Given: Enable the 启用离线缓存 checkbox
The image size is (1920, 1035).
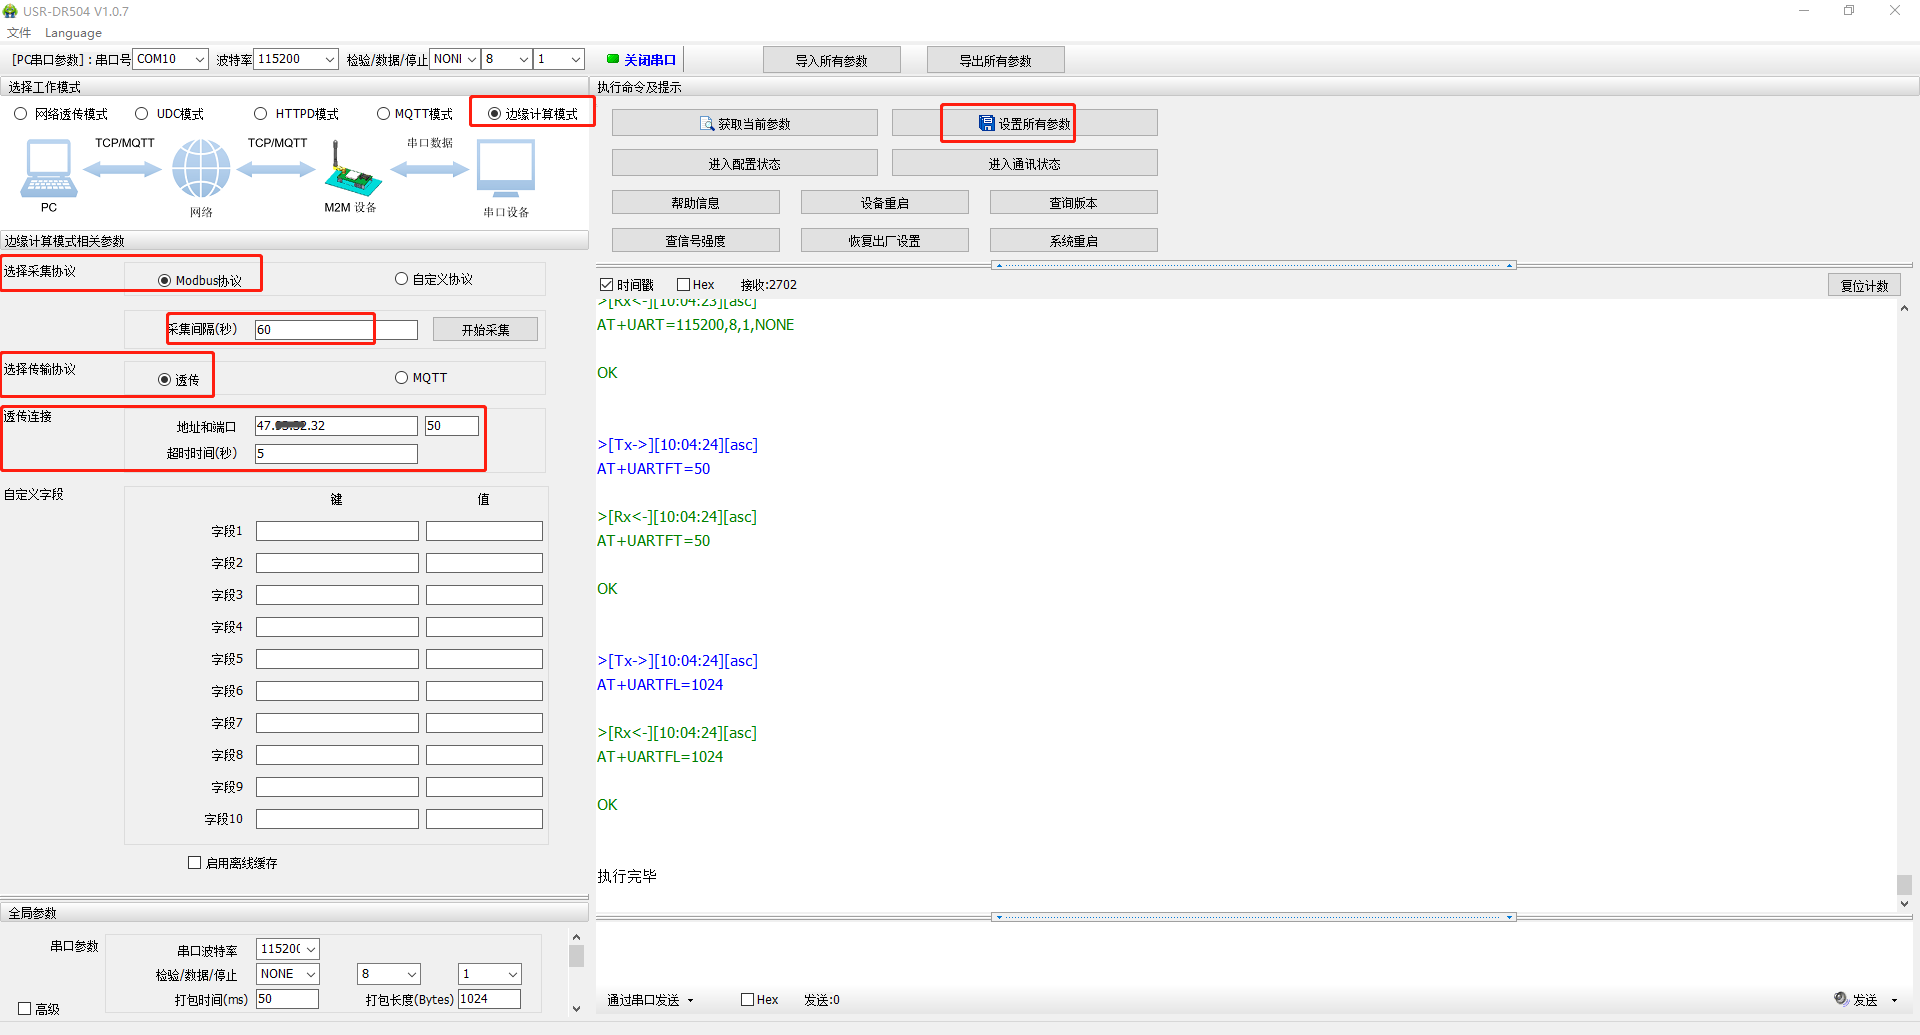Looking at the screenshot, I should (195, 862).
